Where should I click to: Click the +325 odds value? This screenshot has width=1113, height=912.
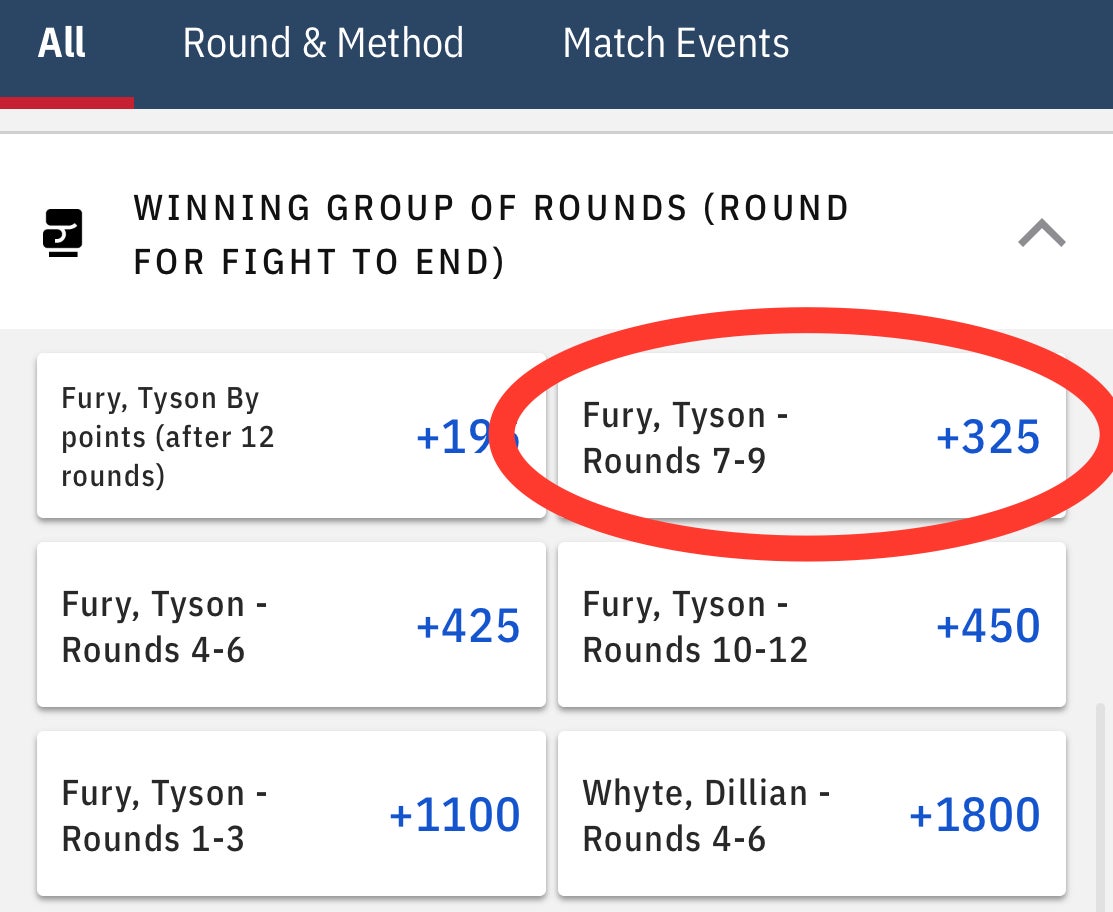(987, 438)
